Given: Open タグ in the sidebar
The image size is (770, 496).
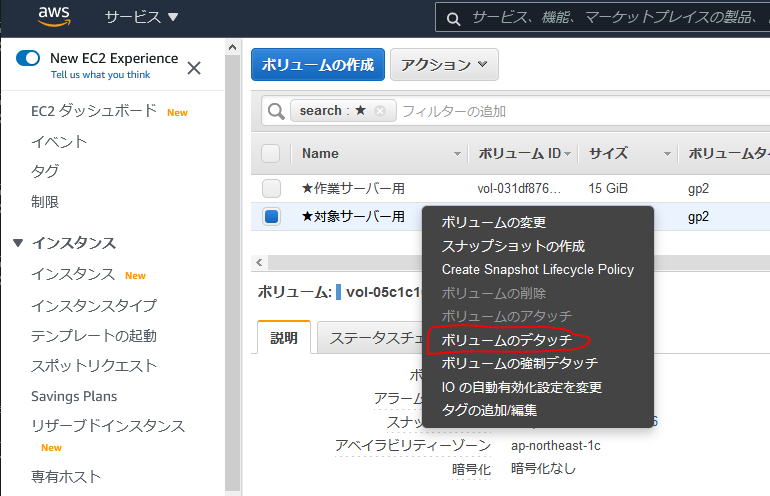Looking at the screenshot, I should [45, 171].
